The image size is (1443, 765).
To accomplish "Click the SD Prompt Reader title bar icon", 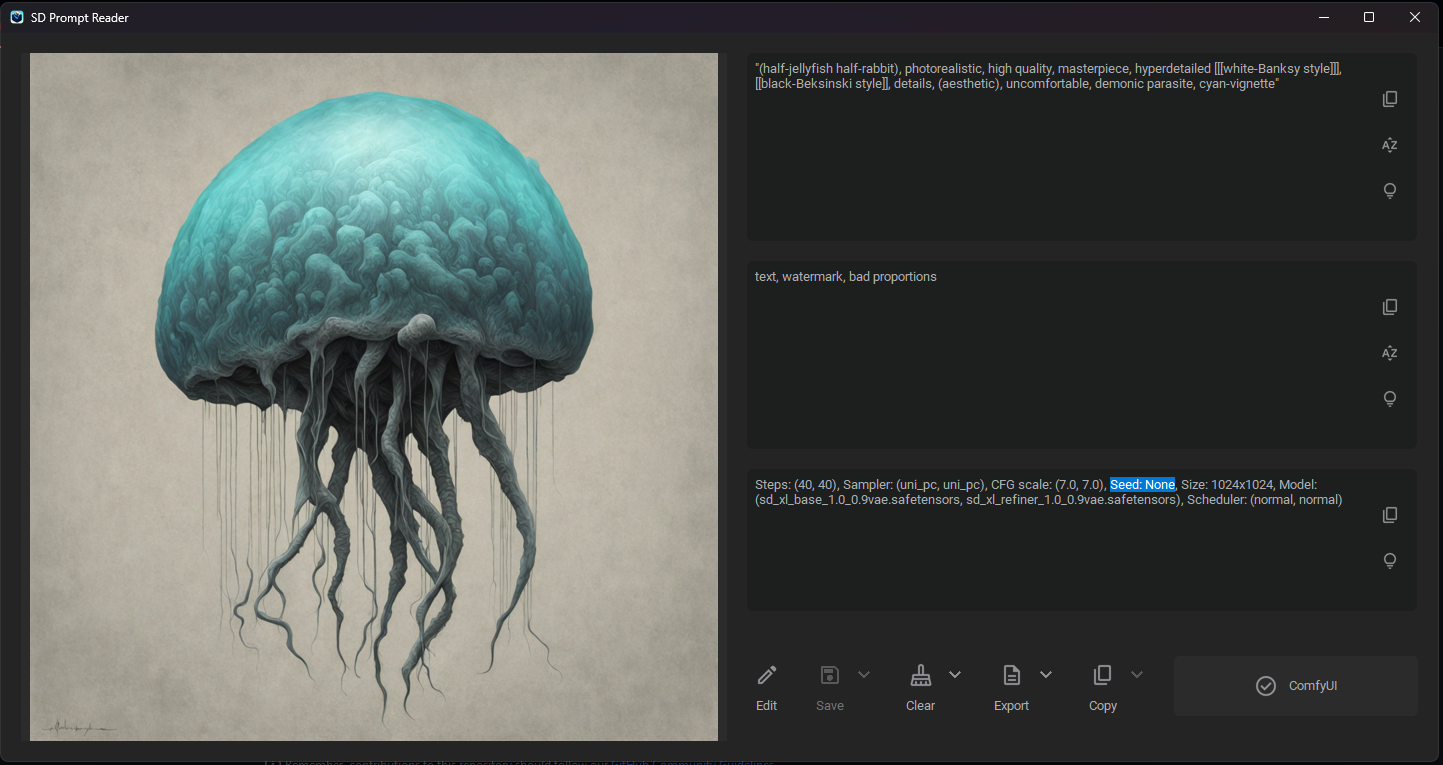I will (x=15, y=17).
